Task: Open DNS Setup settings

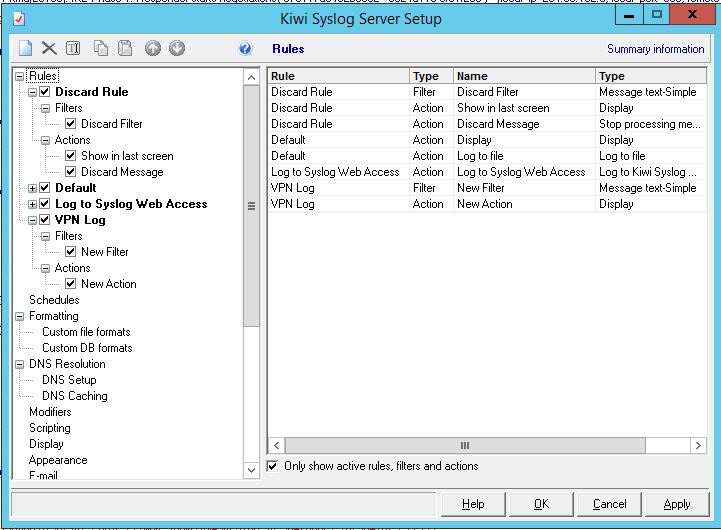Action: tap(69, 380)
